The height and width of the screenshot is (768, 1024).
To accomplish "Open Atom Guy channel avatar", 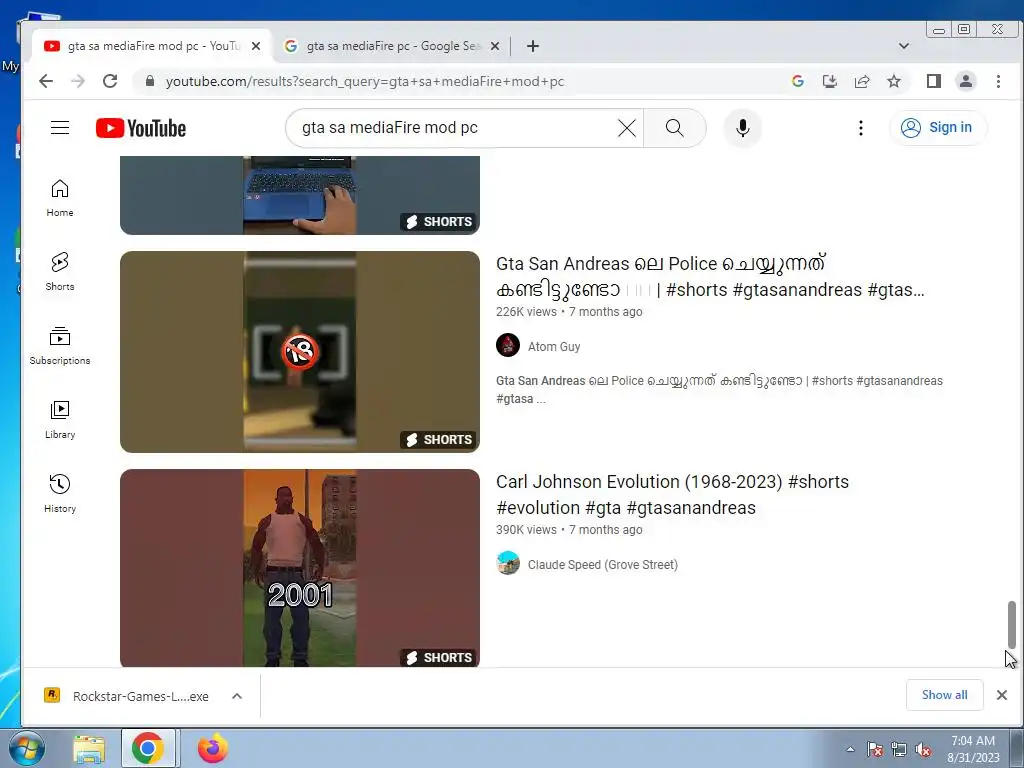I will pyautogui.click(x=507, y=345).
